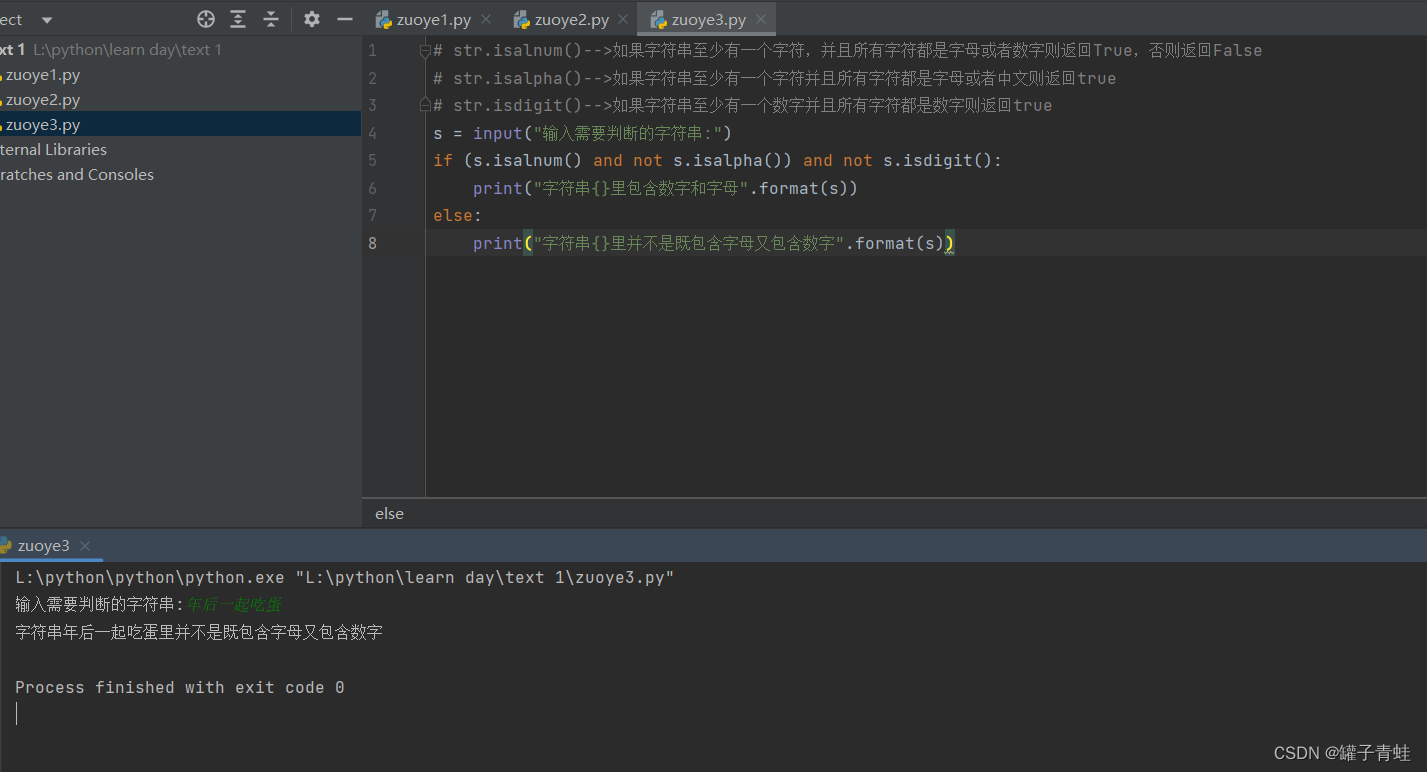Select opened file with the crosshair locate icon
This screenshot has width=1427, height=772.
[205, 19]
